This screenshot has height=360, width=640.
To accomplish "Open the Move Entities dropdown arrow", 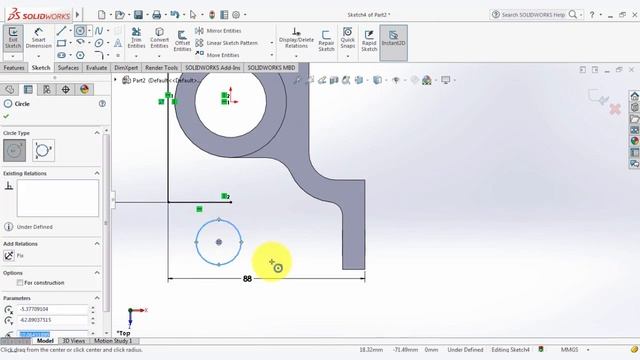I will (x=271, y=55).
